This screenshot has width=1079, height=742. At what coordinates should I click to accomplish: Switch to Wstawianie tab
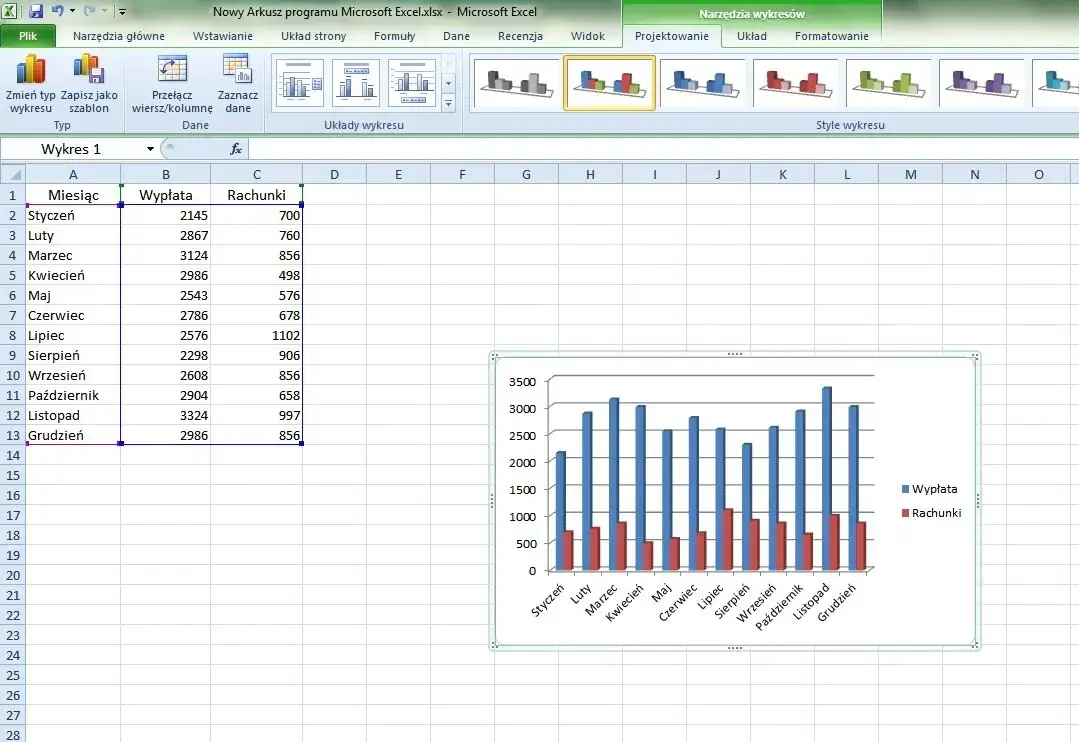[x=222, y=36]
